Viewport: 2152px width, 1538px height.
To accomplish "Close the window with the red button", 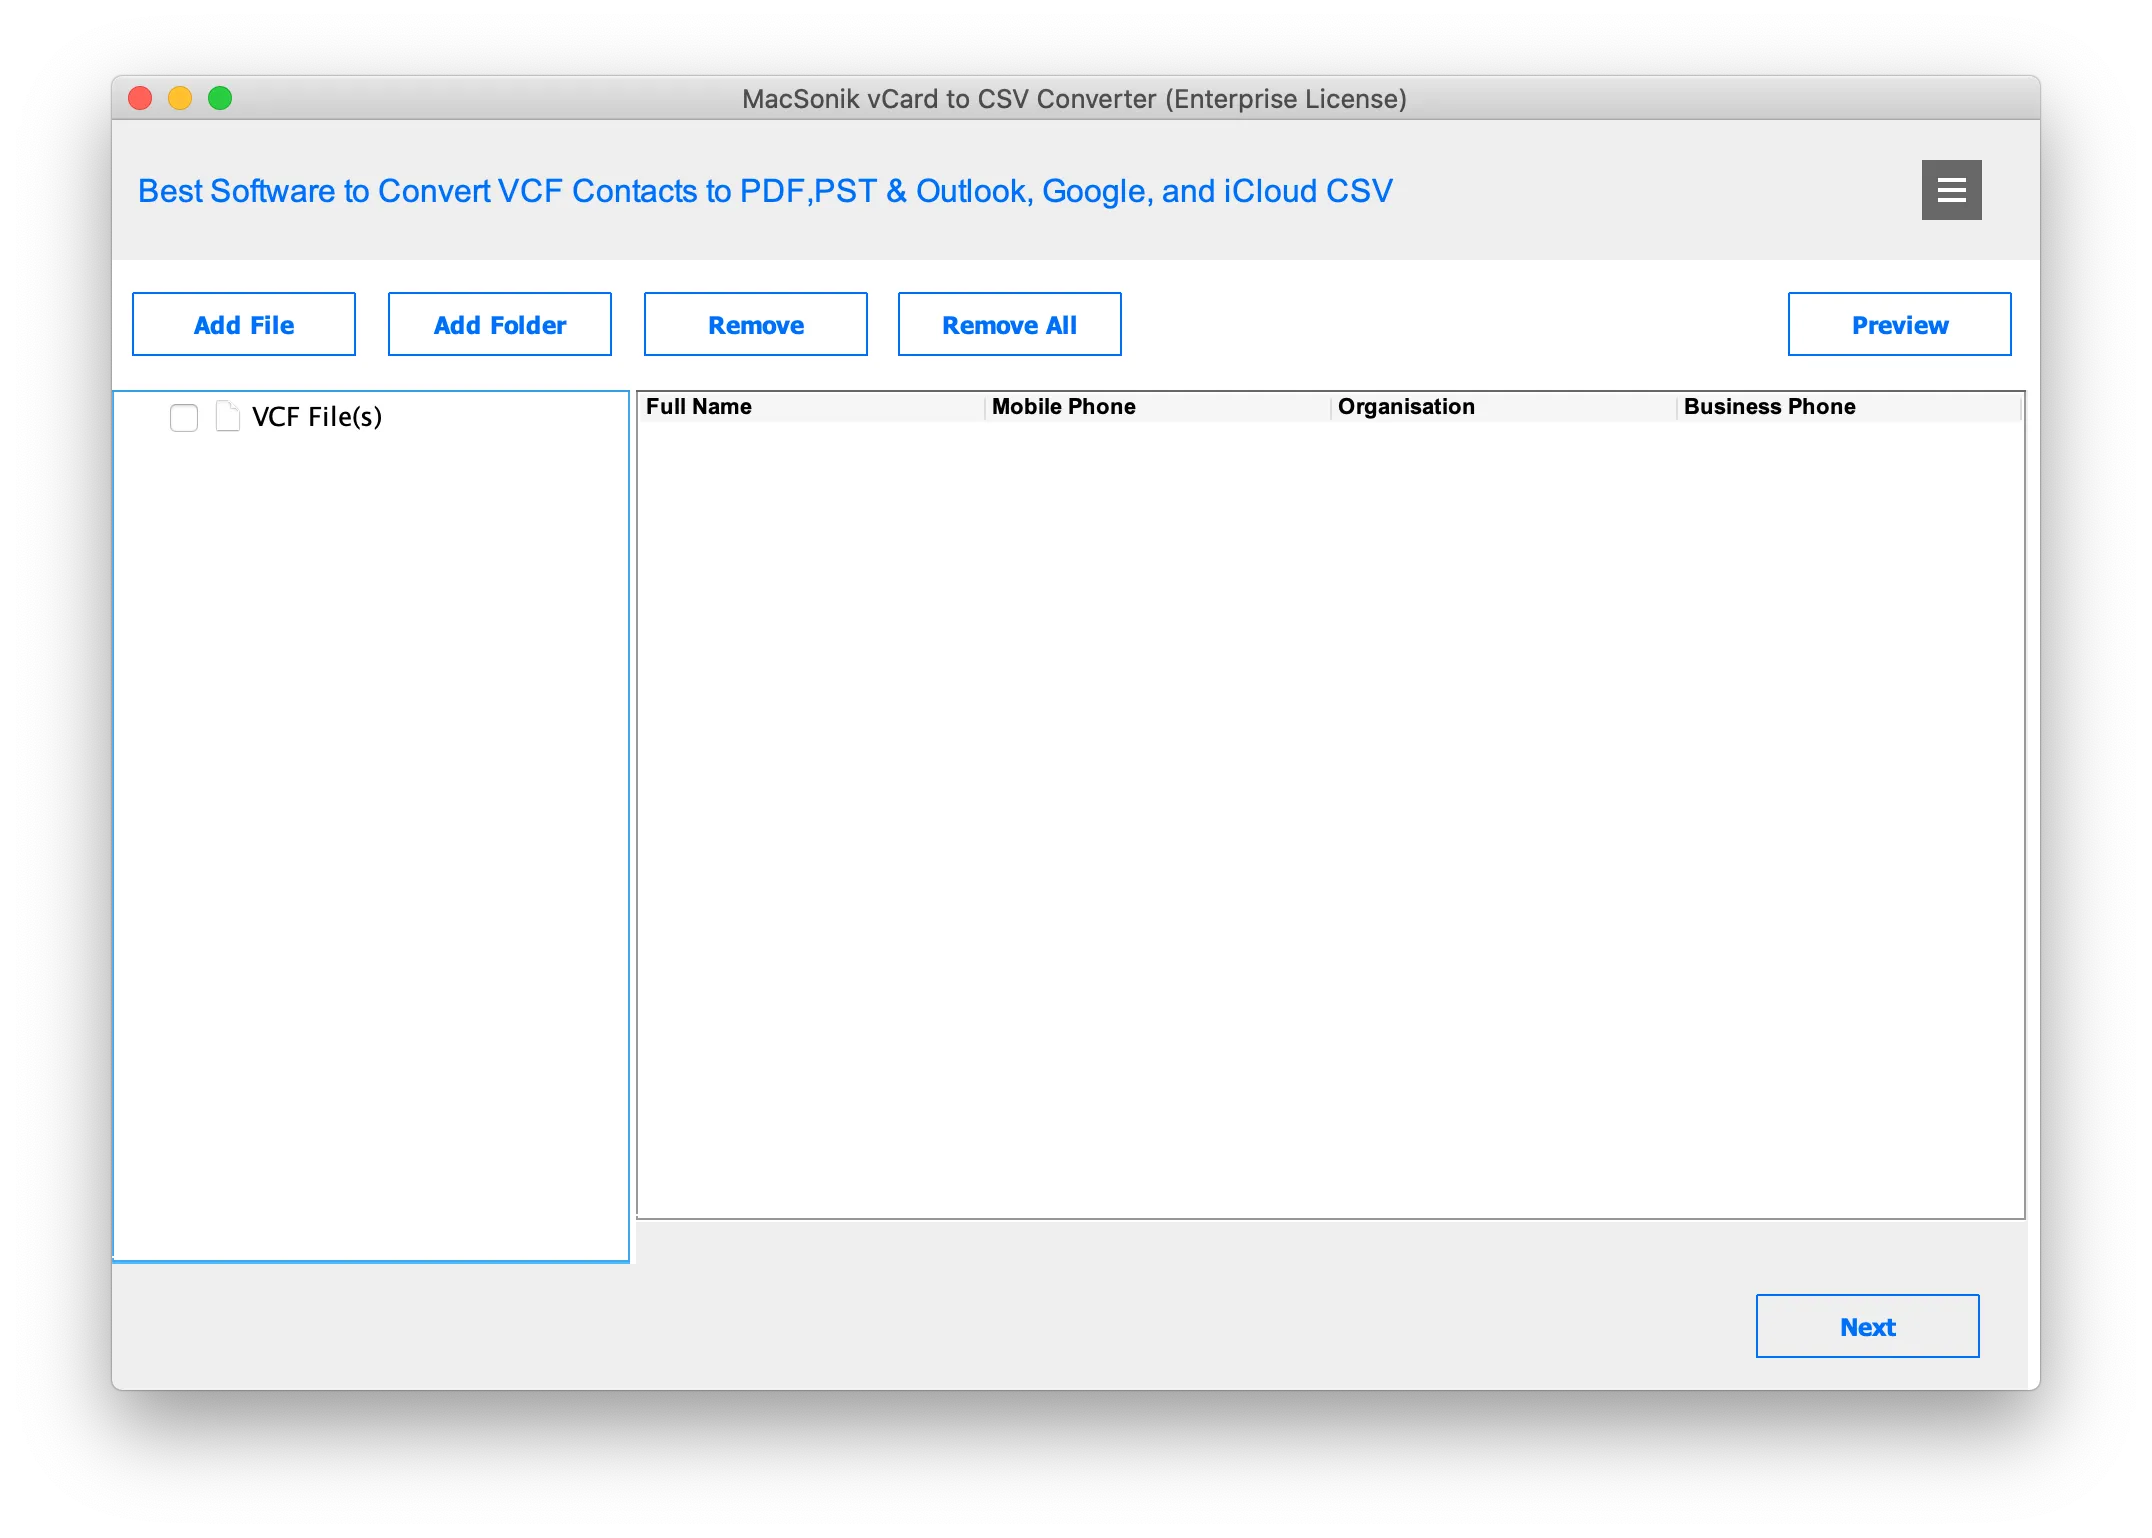I will pyautogui.click(x=140, y=98).
